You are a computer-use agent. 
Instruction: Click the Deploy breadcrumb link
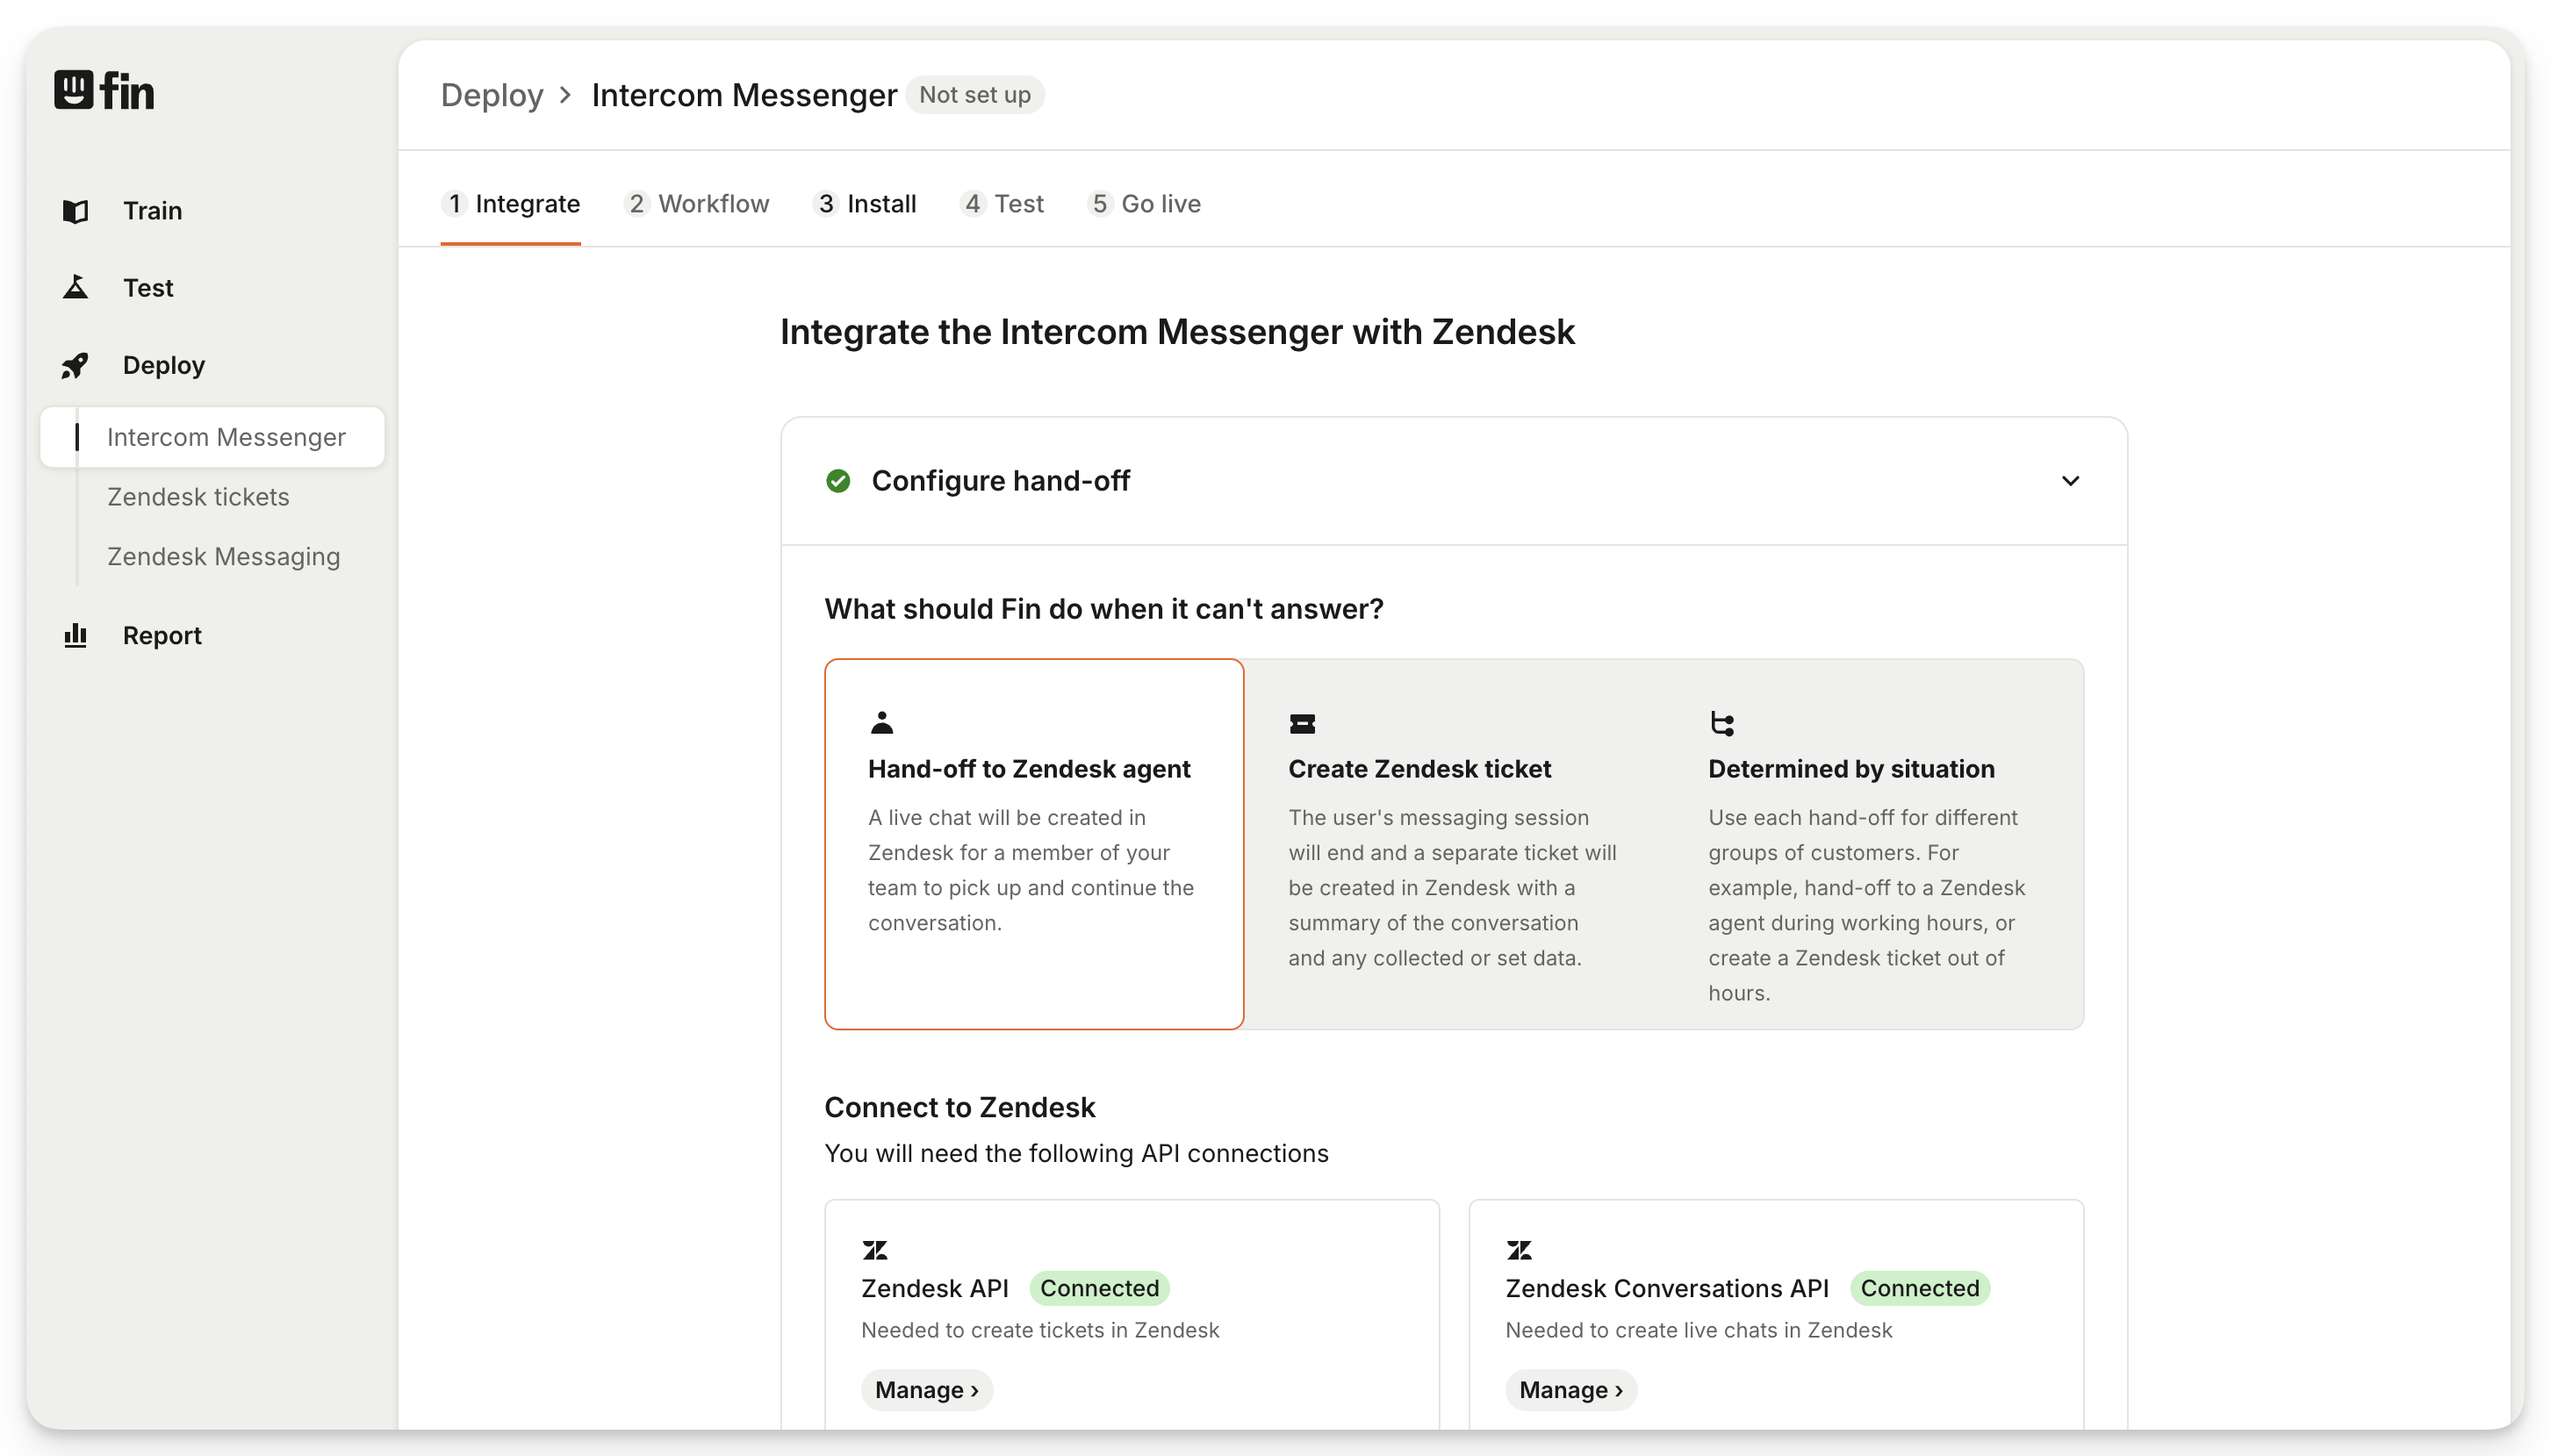click(492, 95)
